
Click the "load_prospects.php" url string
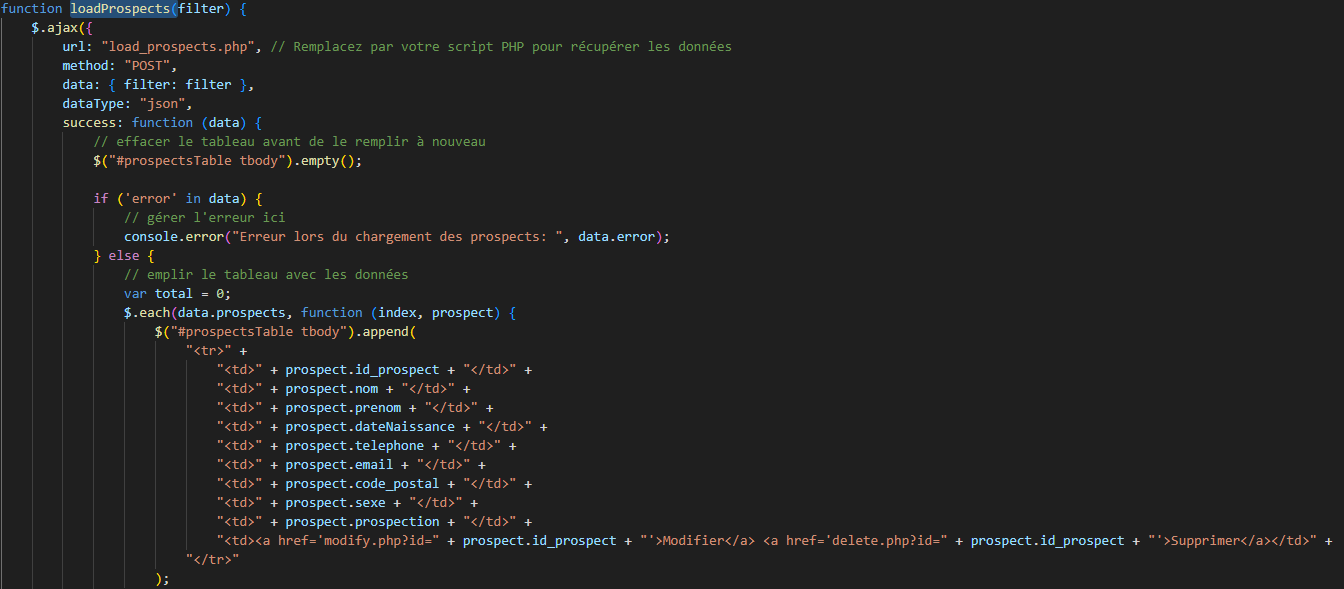182,47
